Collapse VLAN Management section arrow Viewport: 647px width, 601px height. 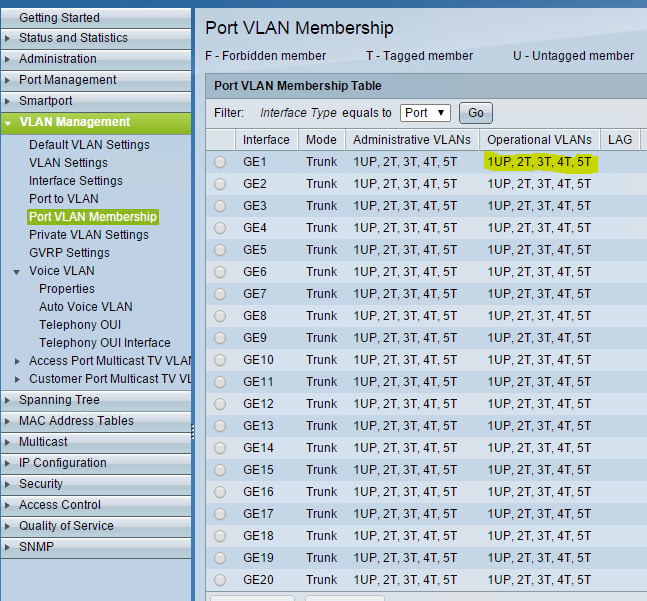pos(8,123)
